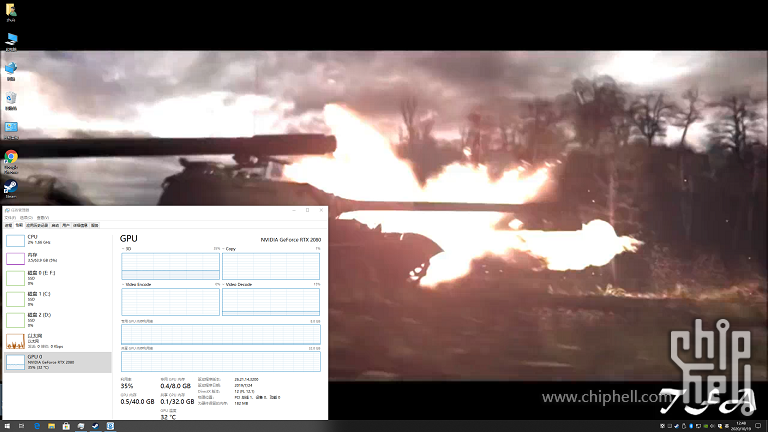
Task: Open the Windows Start menu
Action: pos(7,426)
